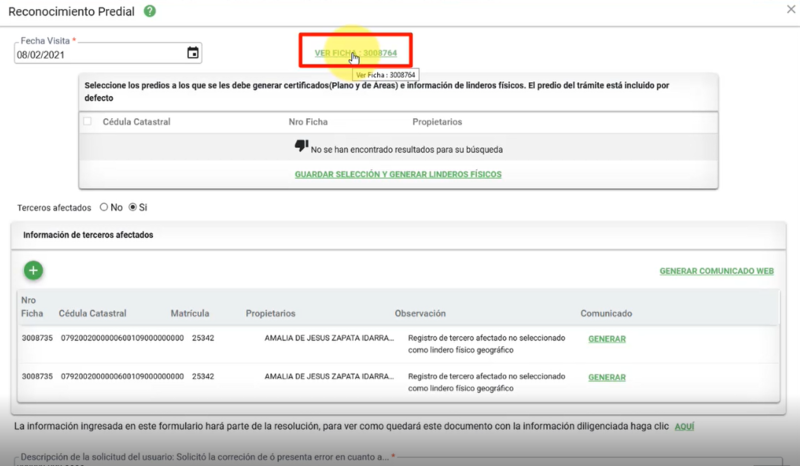Click the Nro Ficha header in predios table
This screenshot has height=466, width=800.
[x=308, y=122]
